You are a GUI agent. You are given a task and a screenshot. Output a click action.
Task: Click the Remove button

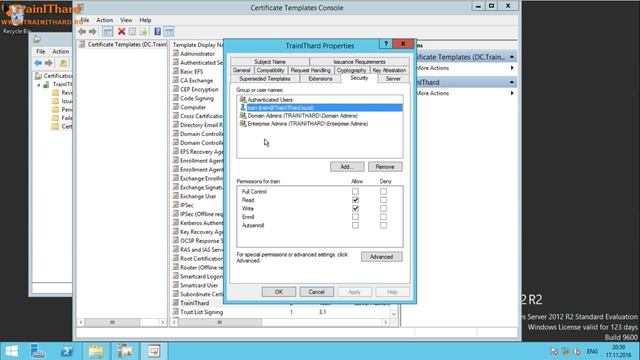(385, 167)
